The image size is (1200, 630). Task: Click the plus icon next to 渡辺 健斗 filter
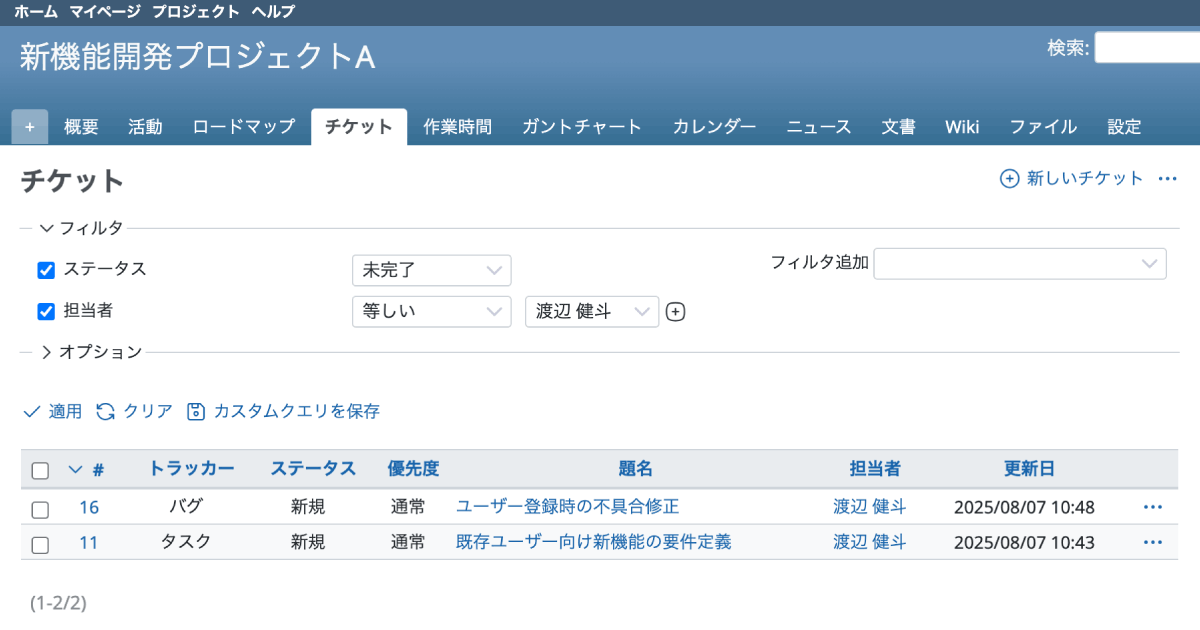(x=675, y=312)
